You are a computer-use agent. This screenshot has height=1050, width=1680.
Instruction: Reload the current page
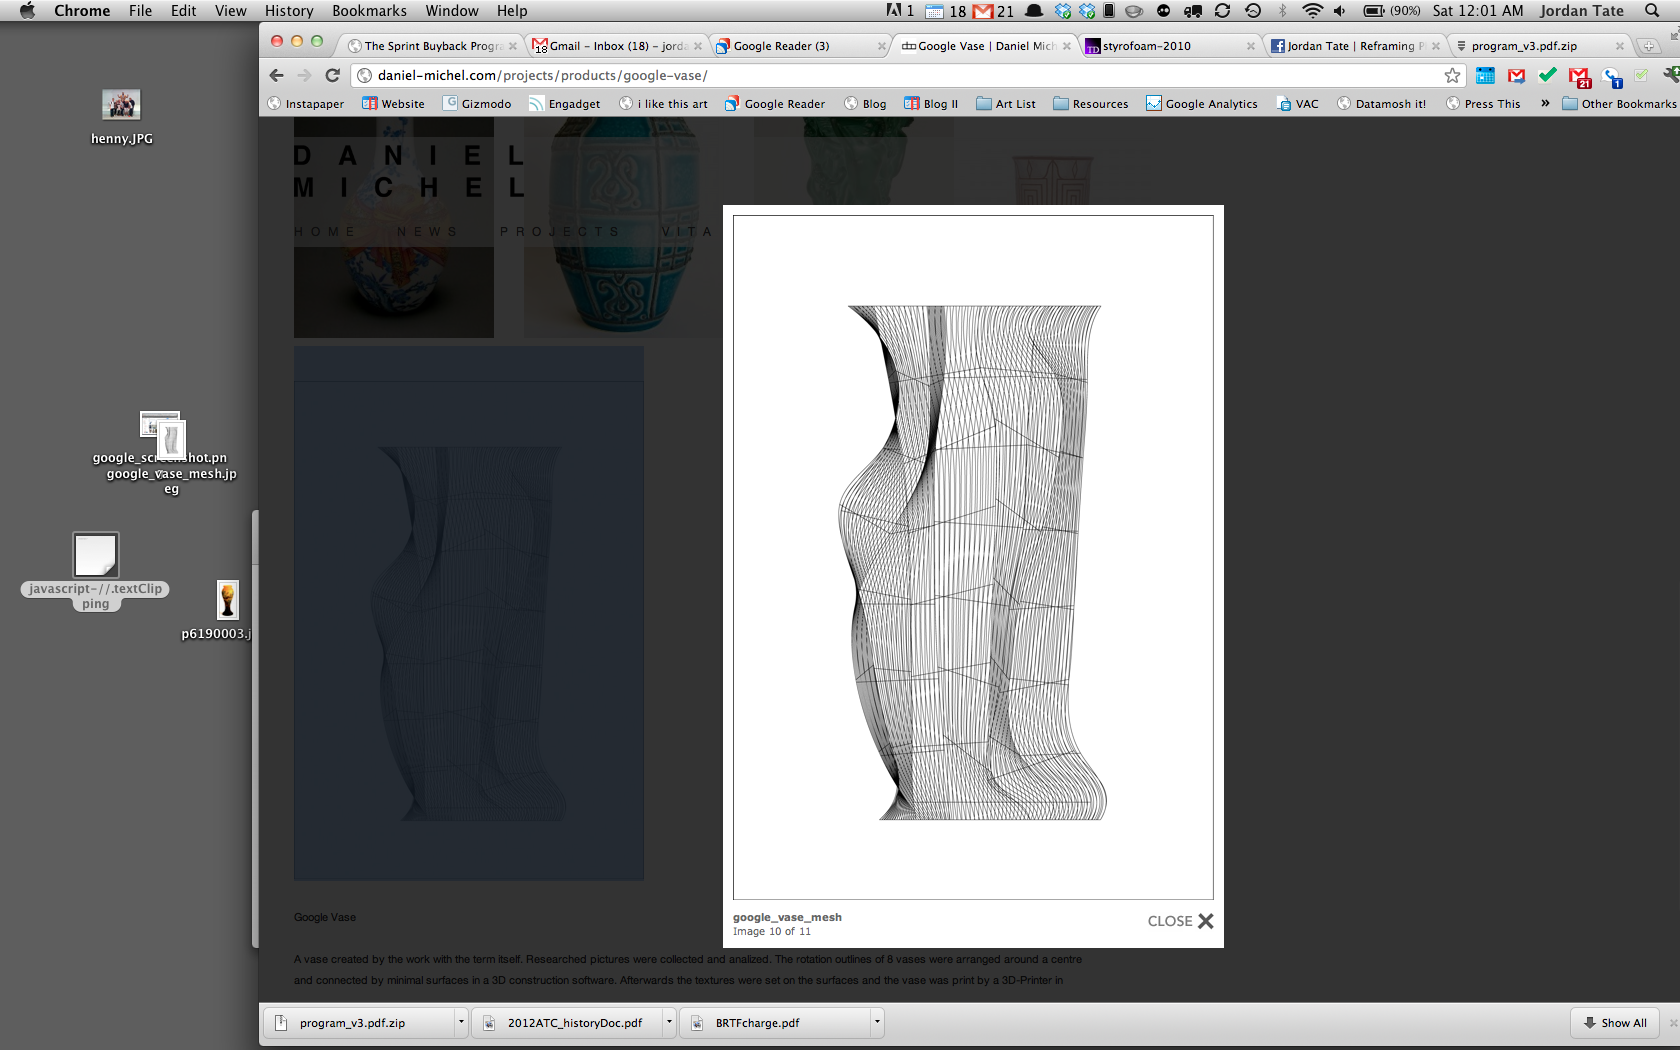point(333,75)
